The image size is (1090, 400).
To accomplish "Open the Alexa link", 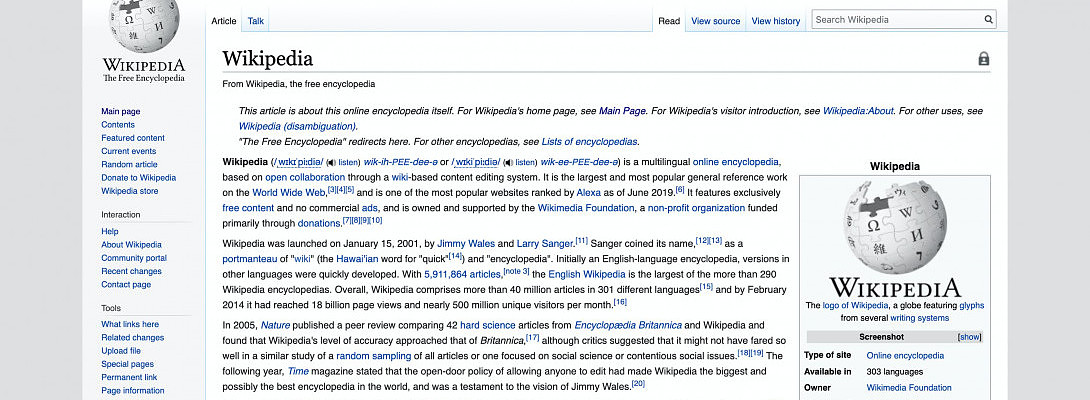I will coord(589,193).
